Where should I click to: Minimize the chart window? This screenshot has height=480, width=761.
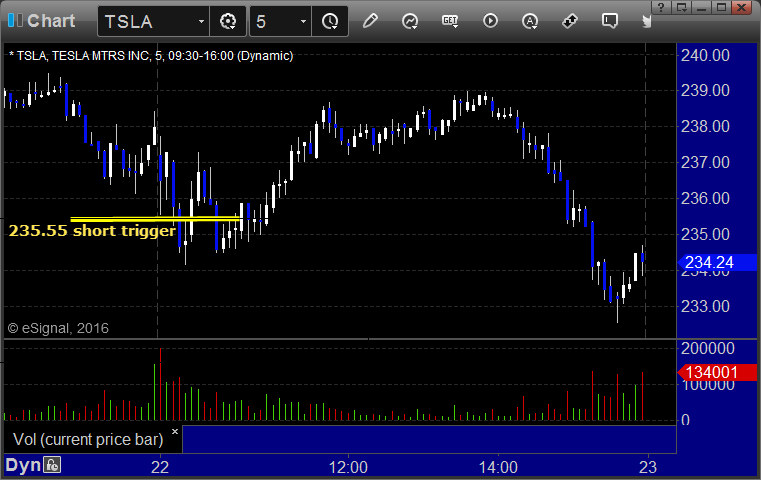pyautogui.click(x=701, y=7)
